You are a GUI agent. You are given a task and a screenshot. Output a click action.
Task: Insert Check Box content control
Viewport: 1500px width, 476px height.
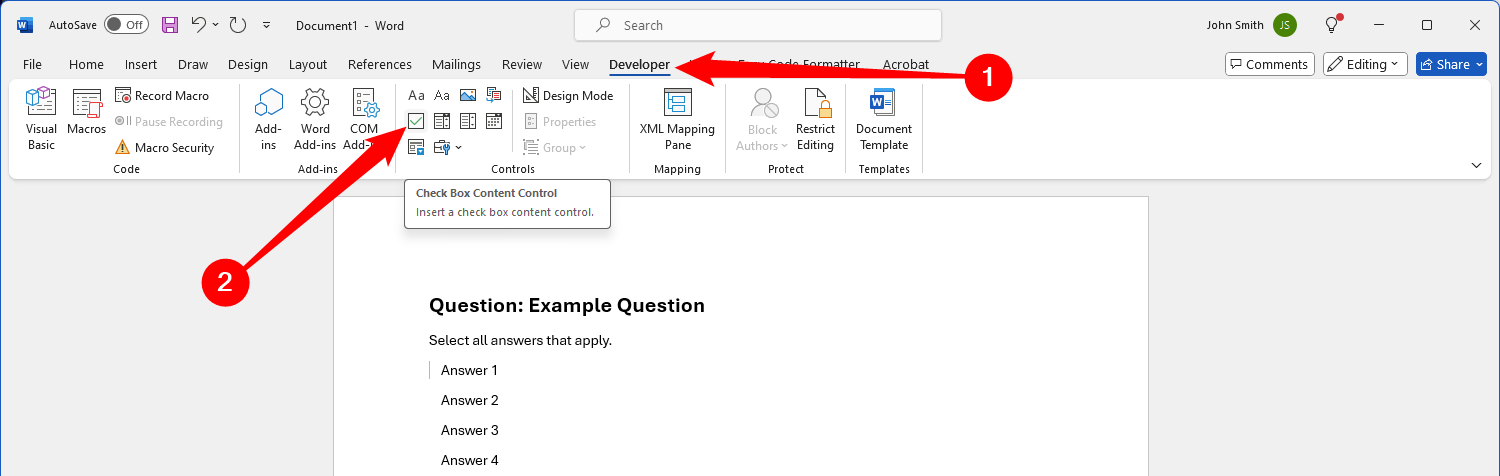point(416,121)
